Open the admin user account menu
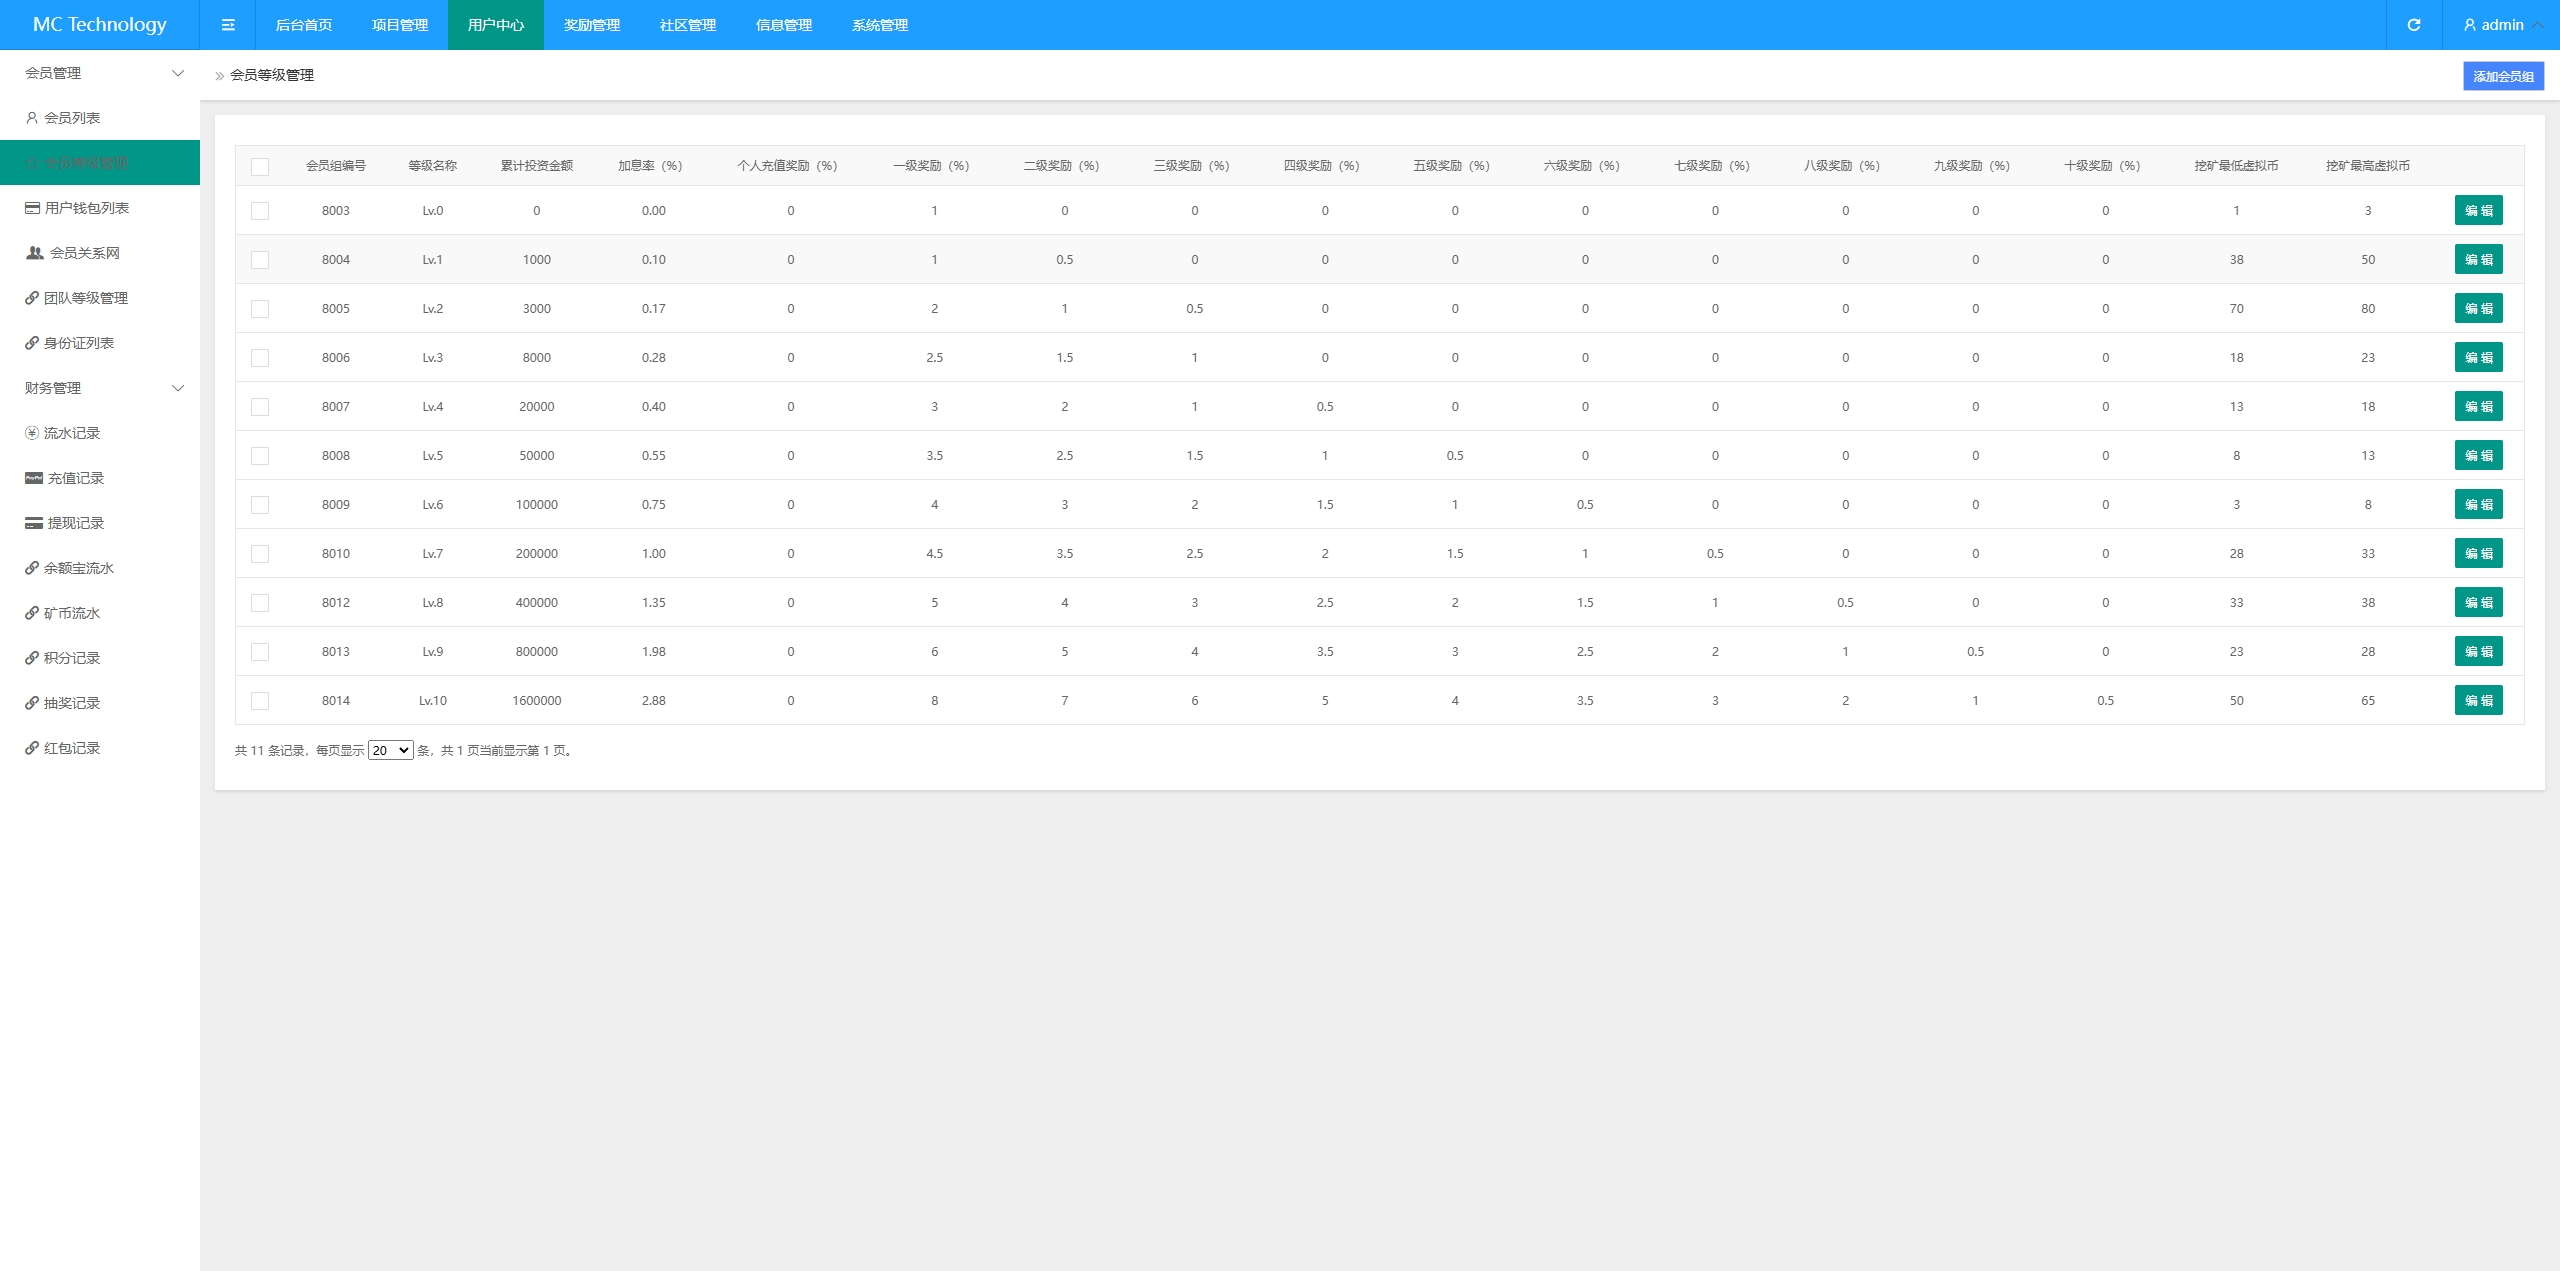Screen dimensions: 2560x1271 [x=2501, y=25]
